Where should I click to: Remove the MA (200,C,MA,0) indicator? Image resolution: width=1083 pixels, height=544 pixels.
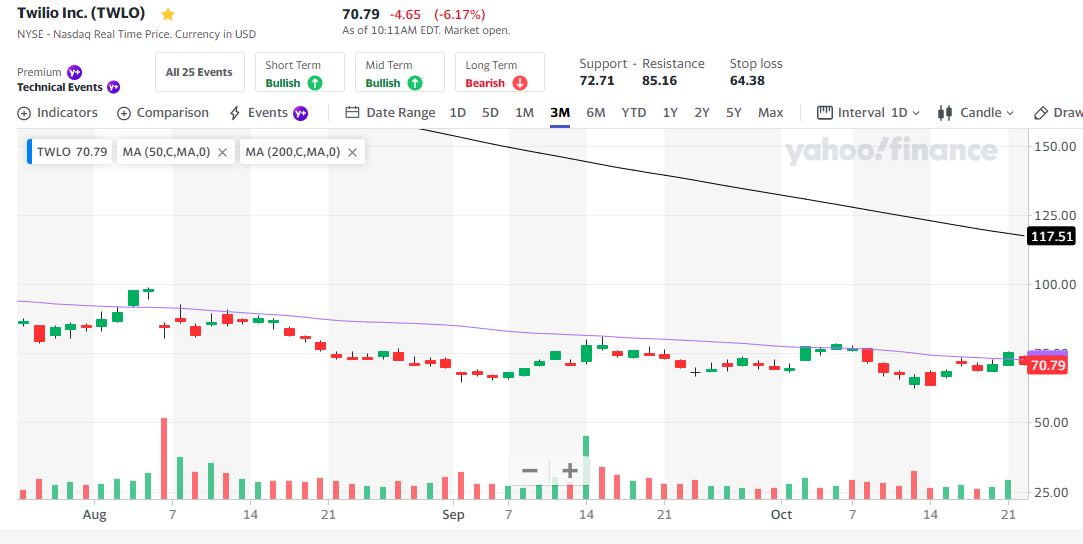[352, 152]
